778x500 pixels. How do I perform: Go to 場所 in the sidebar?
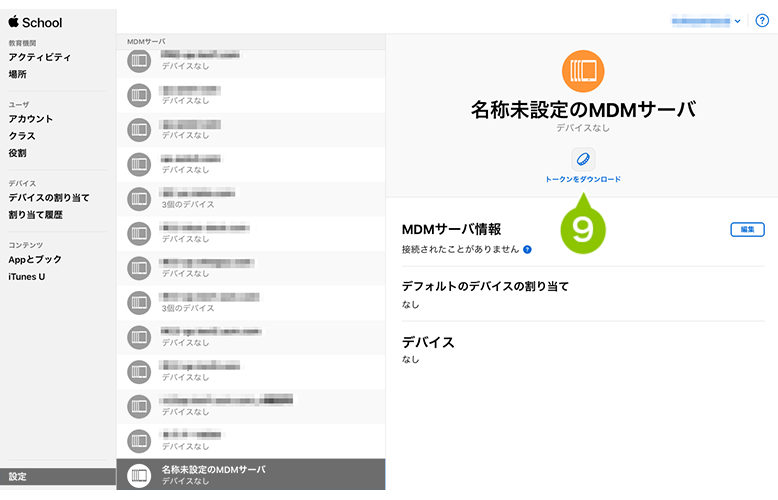tap(18, 74)
